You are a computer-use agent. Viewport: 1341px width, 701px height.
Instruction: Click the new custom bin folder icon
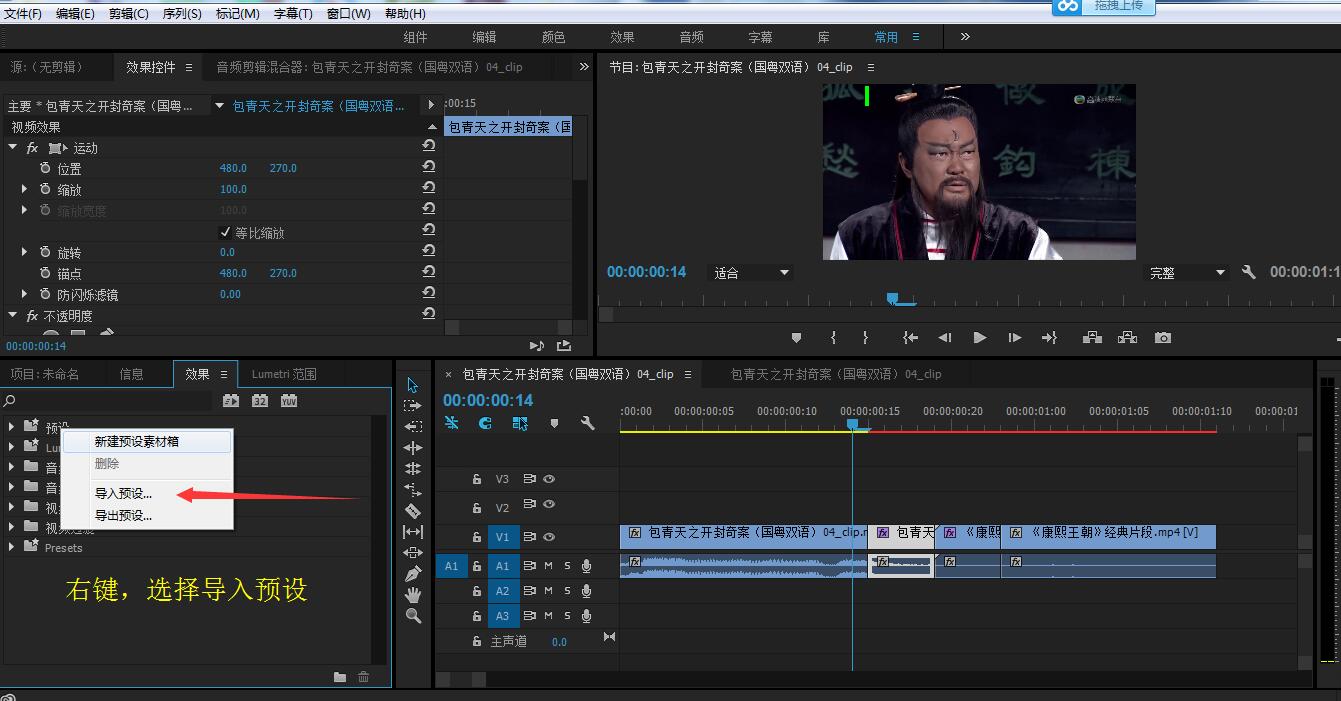pos(340,677)
